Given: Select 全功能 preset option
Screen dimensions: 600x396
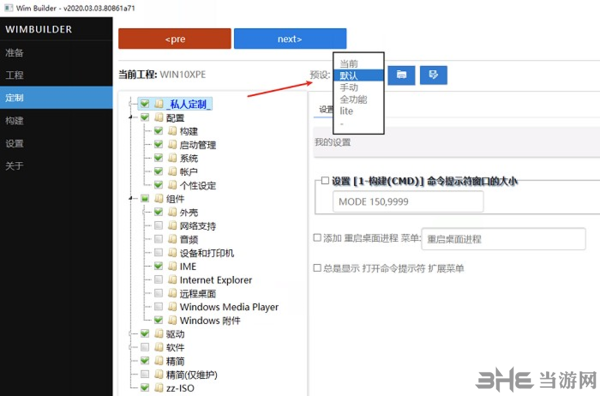Looking at the screenshot, I should (x=358, y=99).
